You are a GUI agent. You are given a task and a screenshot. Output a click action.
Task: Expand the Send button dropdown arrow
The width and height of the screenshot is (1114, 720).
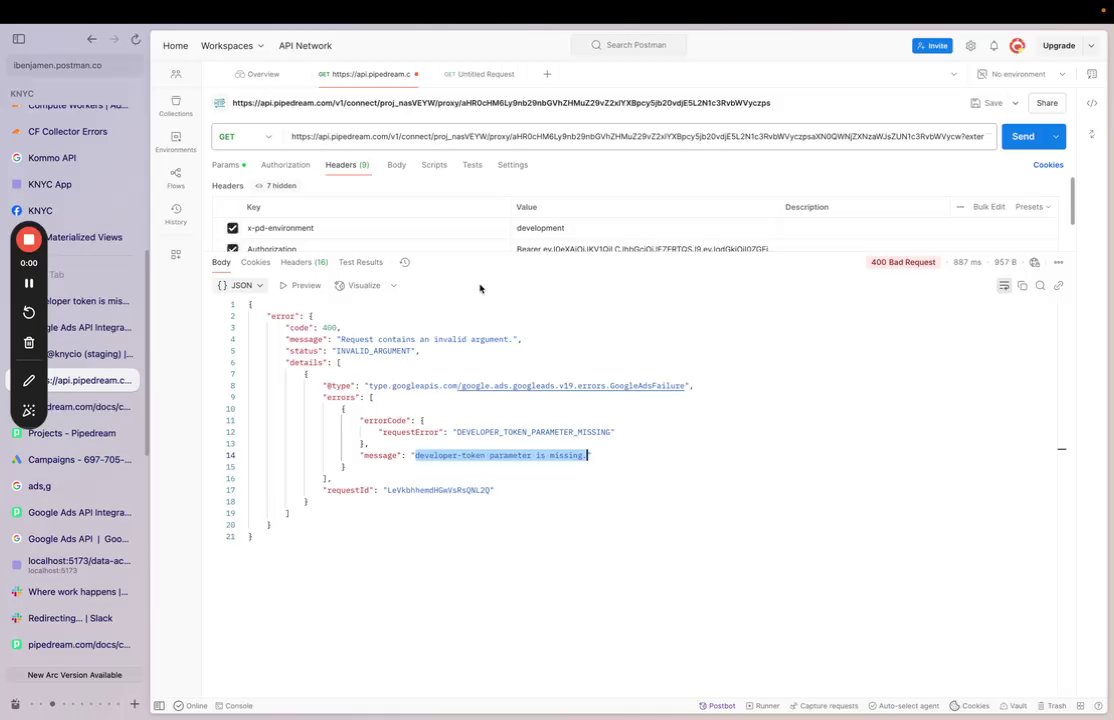(x=1056, y=136)
